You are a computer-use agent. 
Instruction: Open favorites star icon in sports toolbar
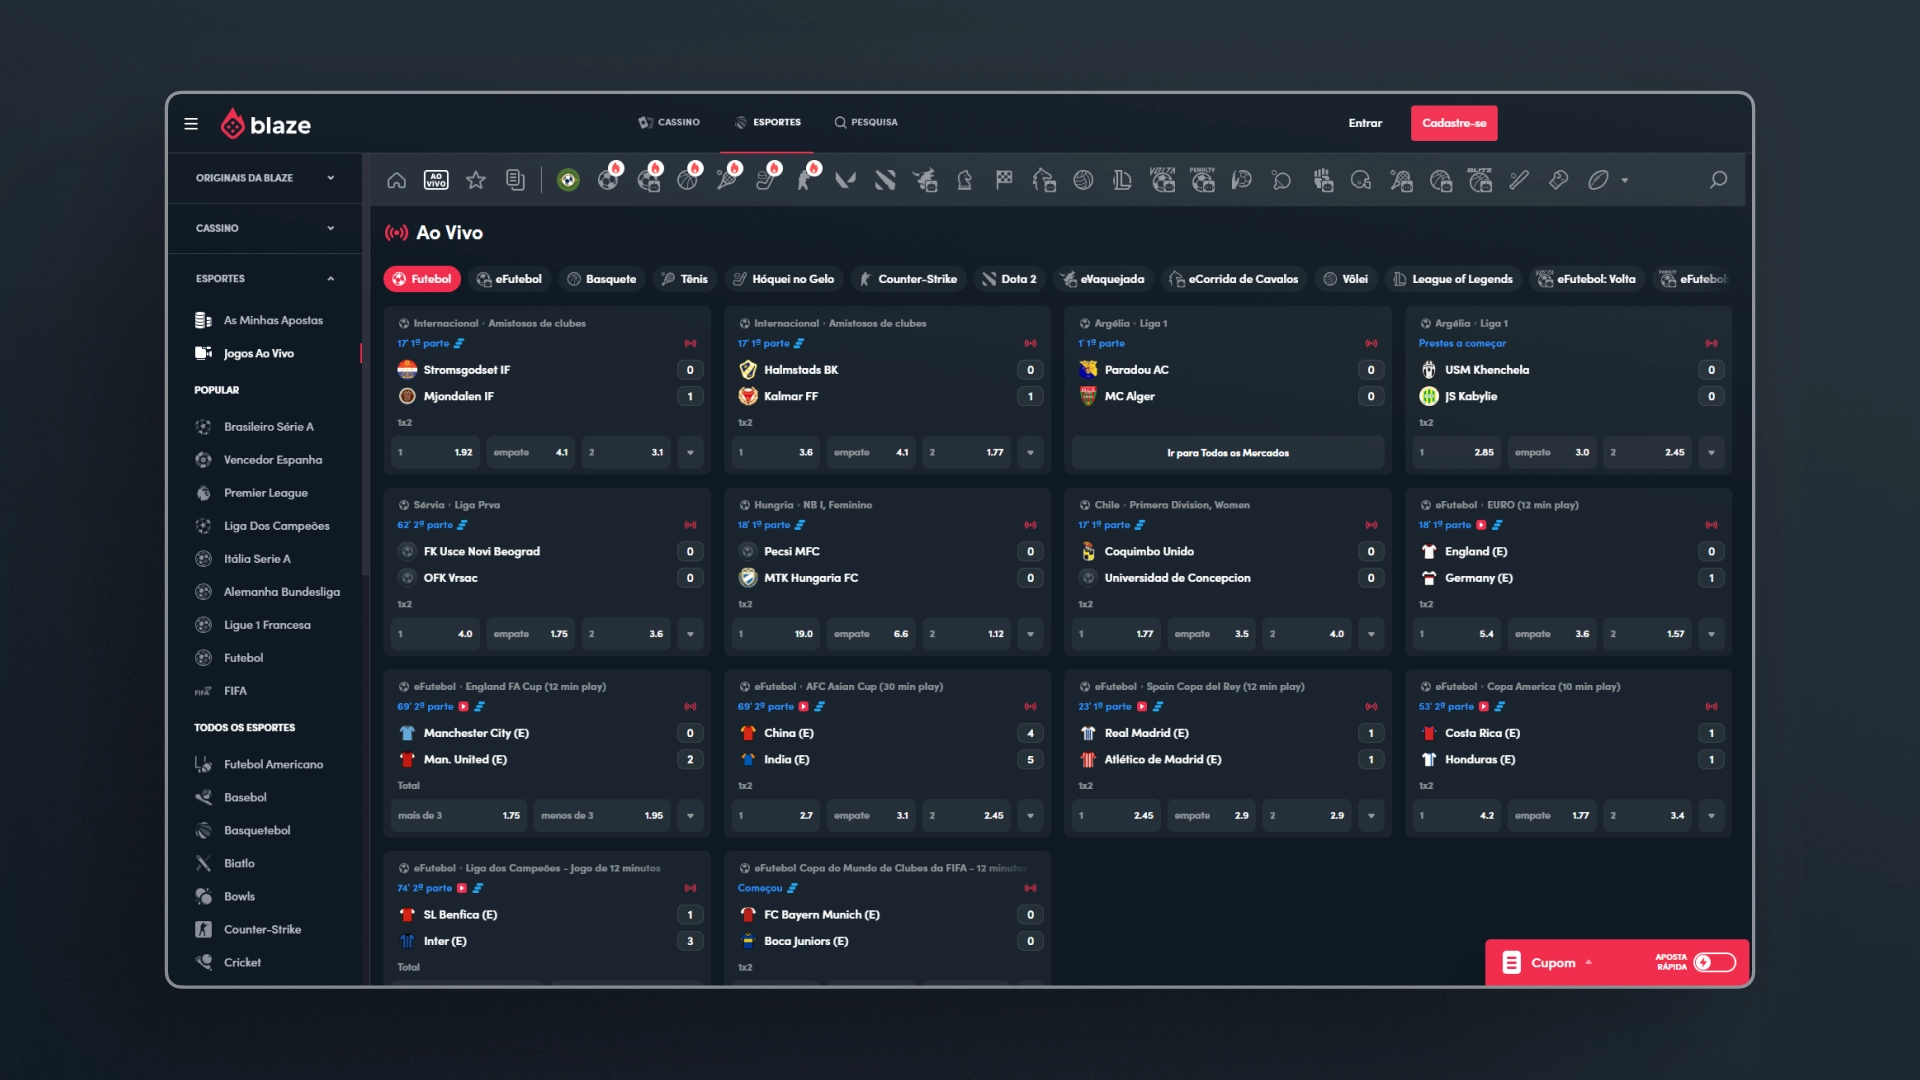476,180
